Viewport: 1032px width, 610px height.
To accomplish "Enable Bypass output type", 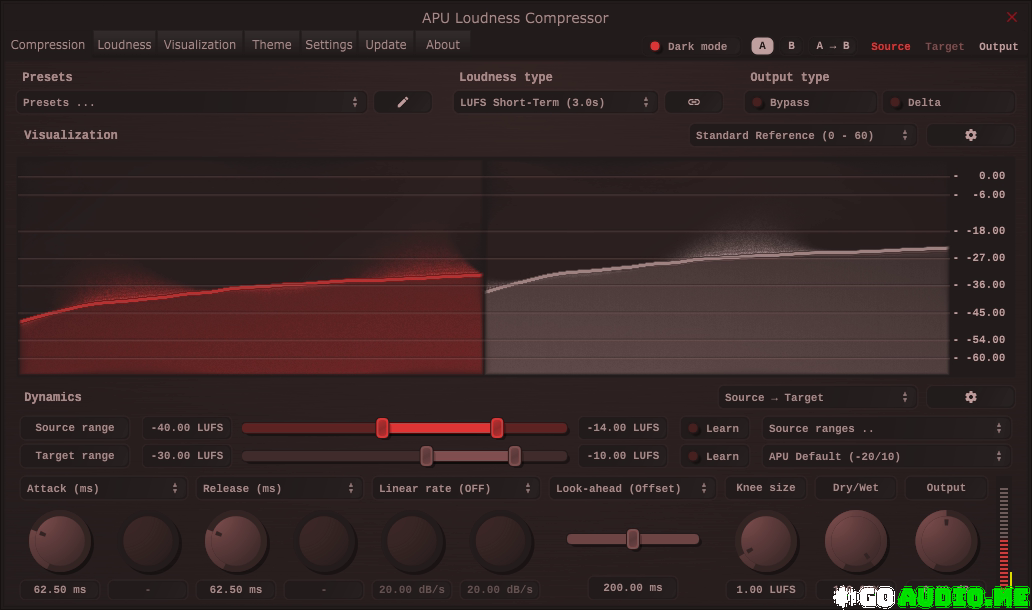I will point(810,102).
